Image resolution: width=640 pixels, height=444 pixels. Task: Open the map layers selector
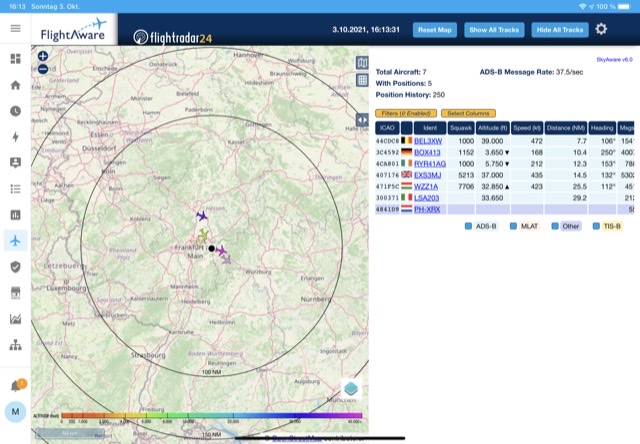tap(351, 388)
